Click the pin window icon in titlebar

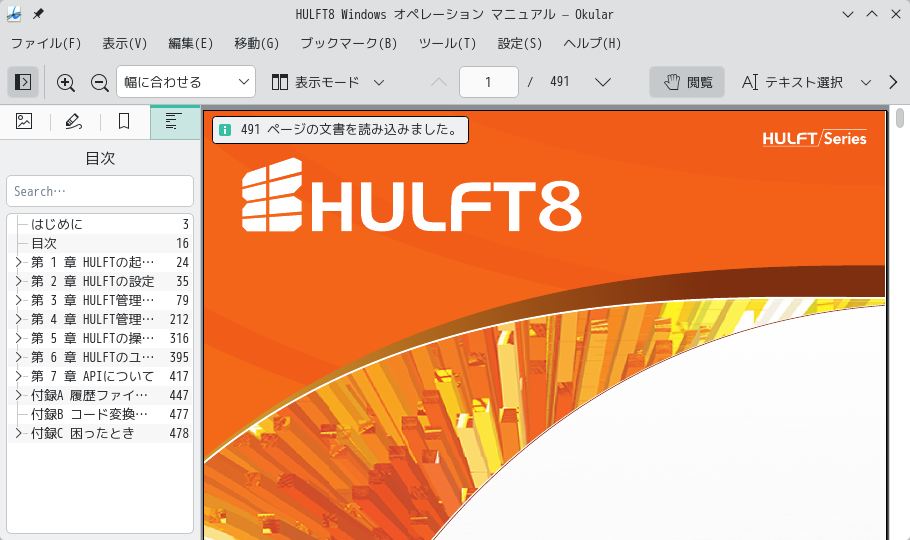38,14
